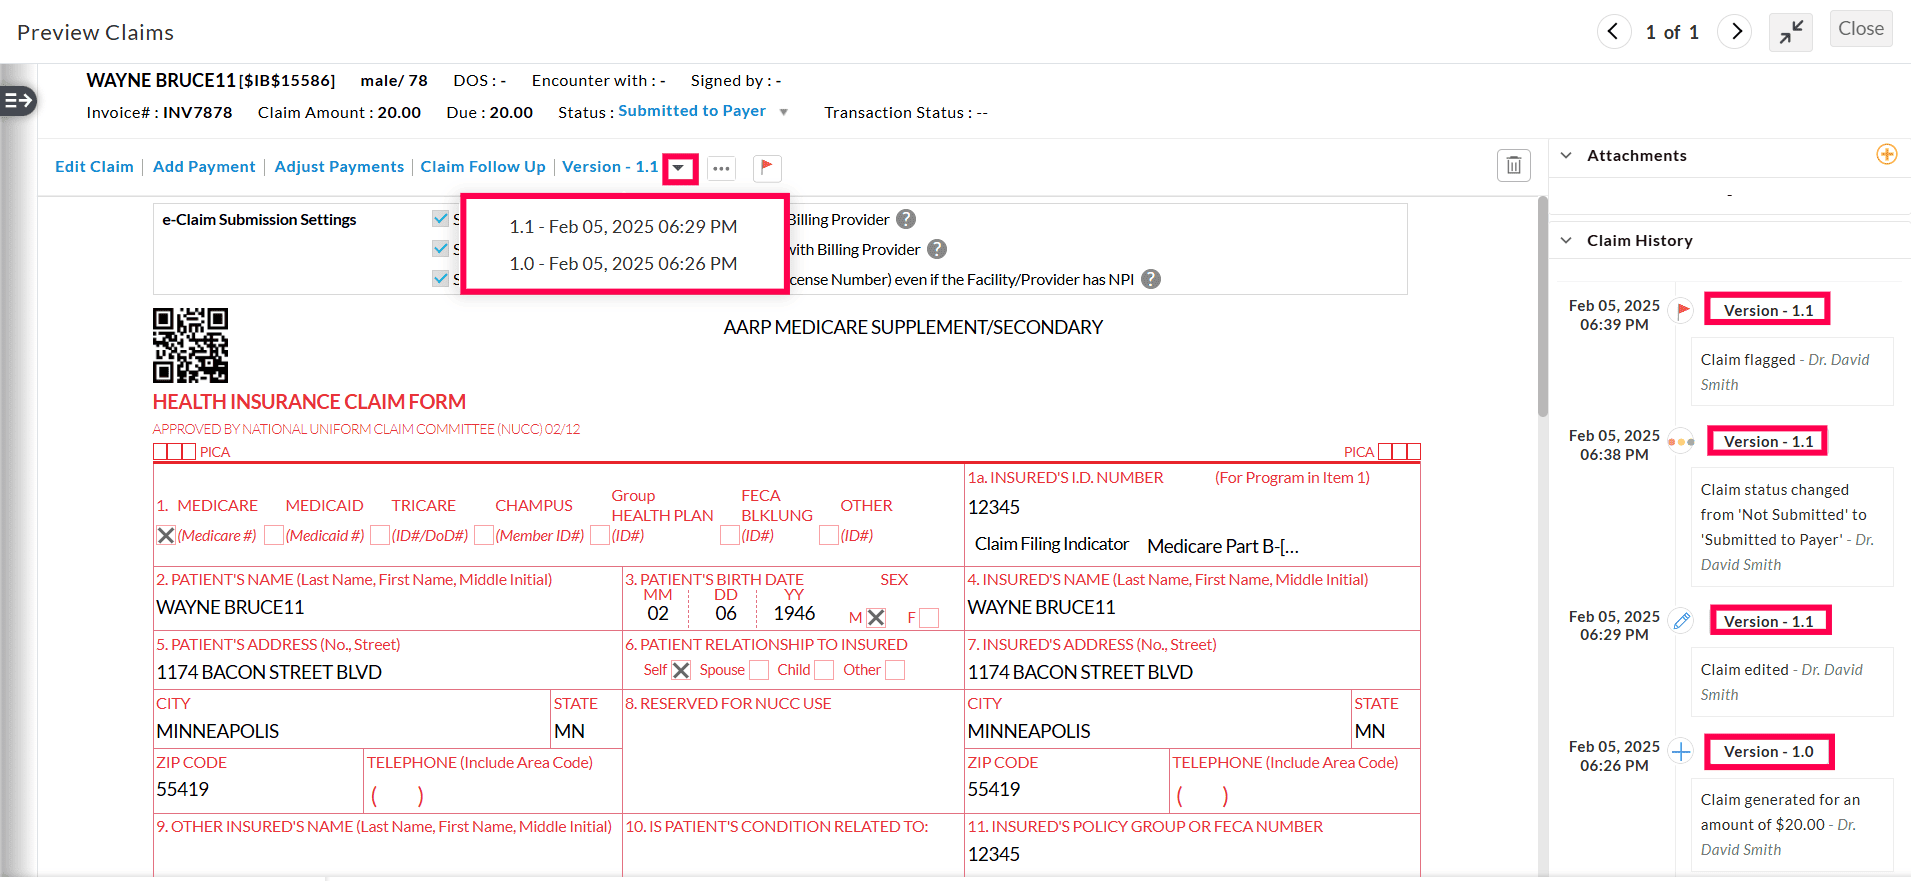The image size is (1911, 881).
Task: Collapse preview with minimize arrows icon
Action: pyautogui.click(x=1790, y=32)
